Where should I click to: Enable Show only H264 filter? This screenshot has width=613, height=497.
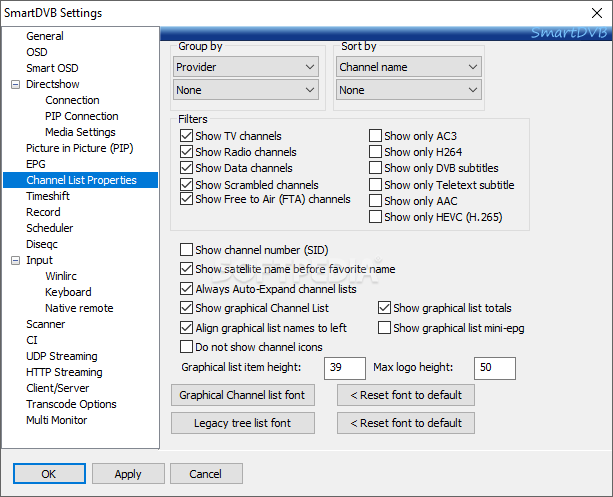[375, 152]
